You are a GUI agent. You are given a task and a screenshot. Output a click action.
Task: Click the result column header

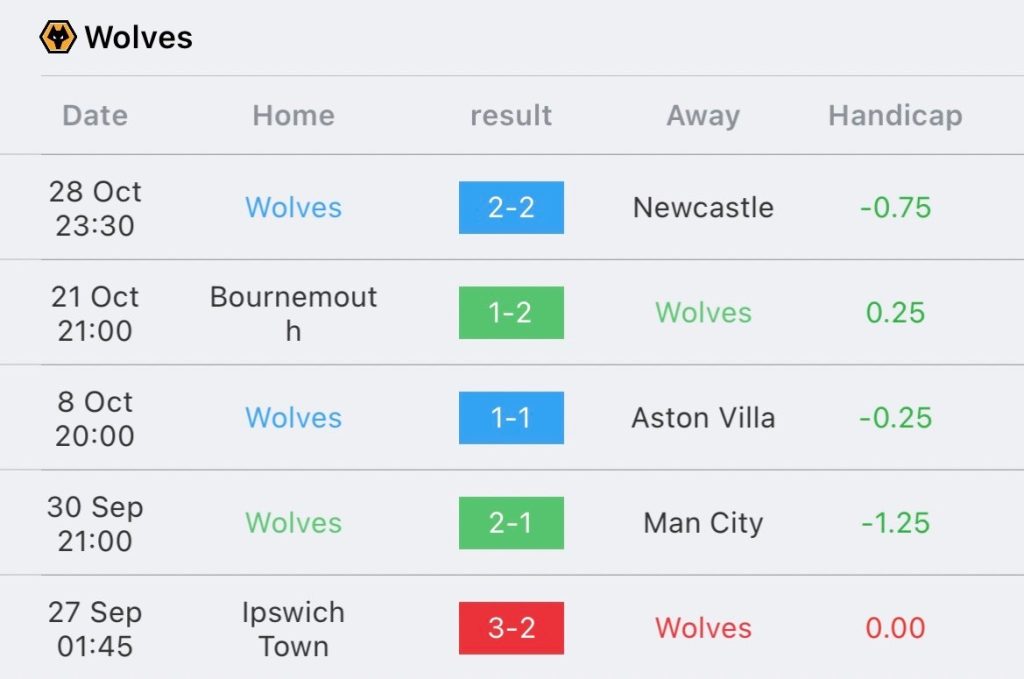[511, 116]
